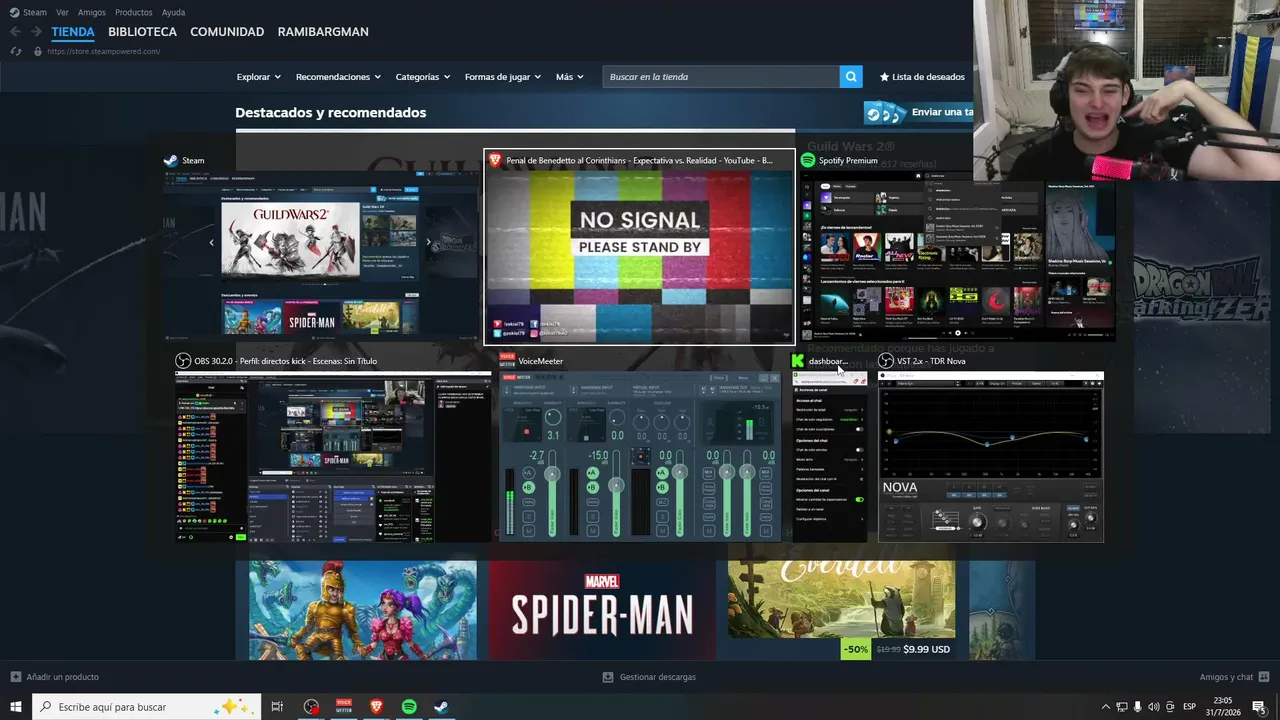Screen dimensions: 1280x720
Task: Switch to the COMUNIDAD tab
Action: click(227, 32)
